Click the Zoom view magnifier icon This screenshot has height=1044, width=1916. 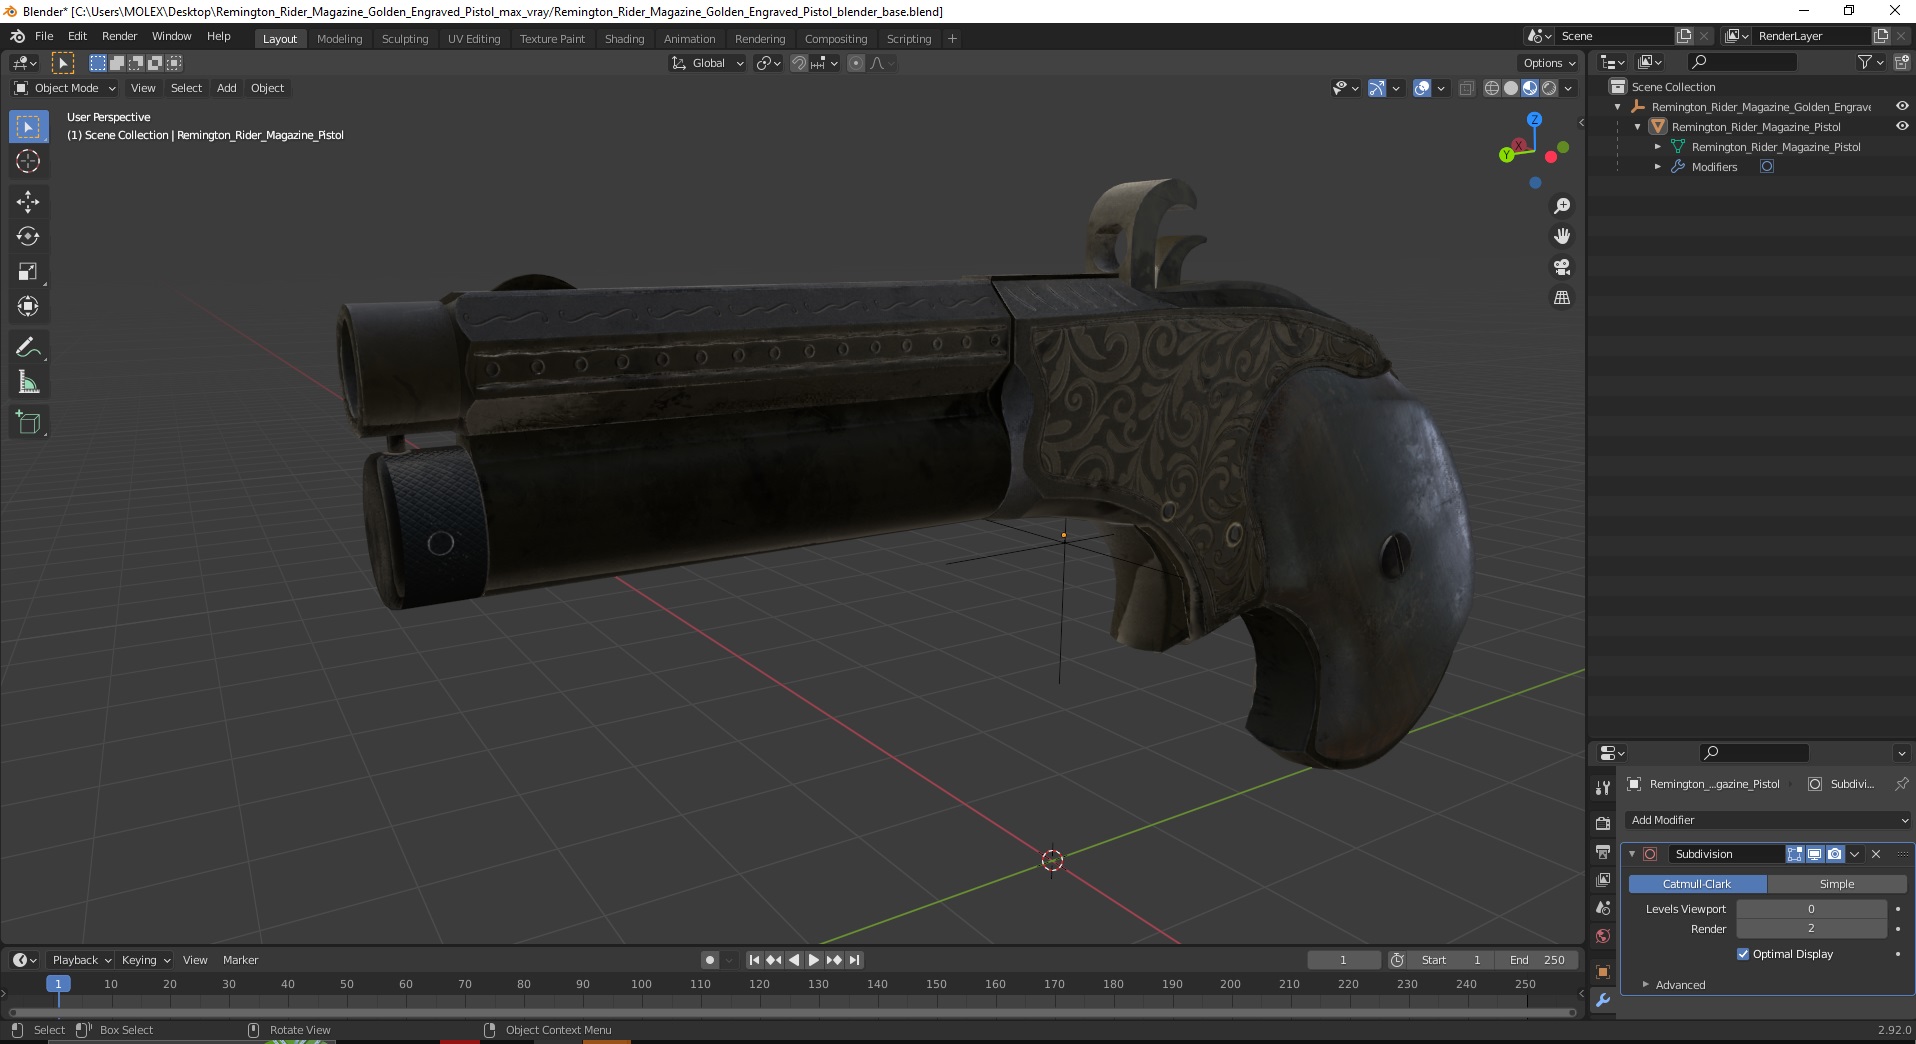[1561, 206]
